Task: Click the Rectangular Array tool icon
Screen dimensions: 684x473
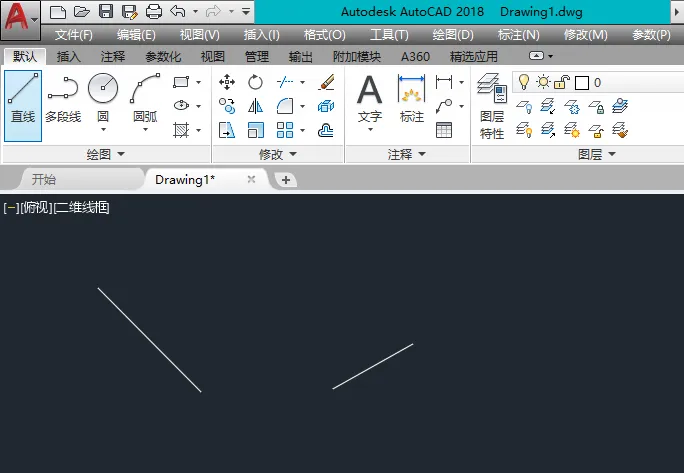Action: click(x=285, y=130)
